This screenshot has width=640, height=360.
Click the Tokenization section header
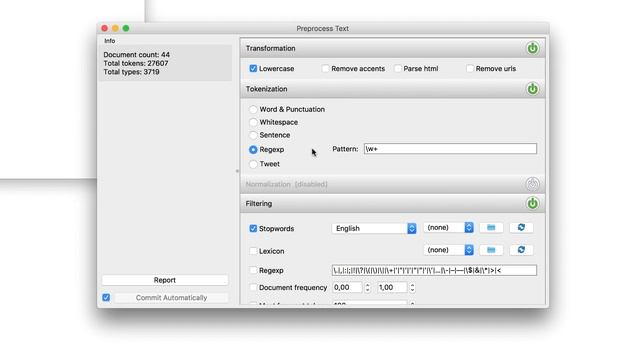click(393, 89)
